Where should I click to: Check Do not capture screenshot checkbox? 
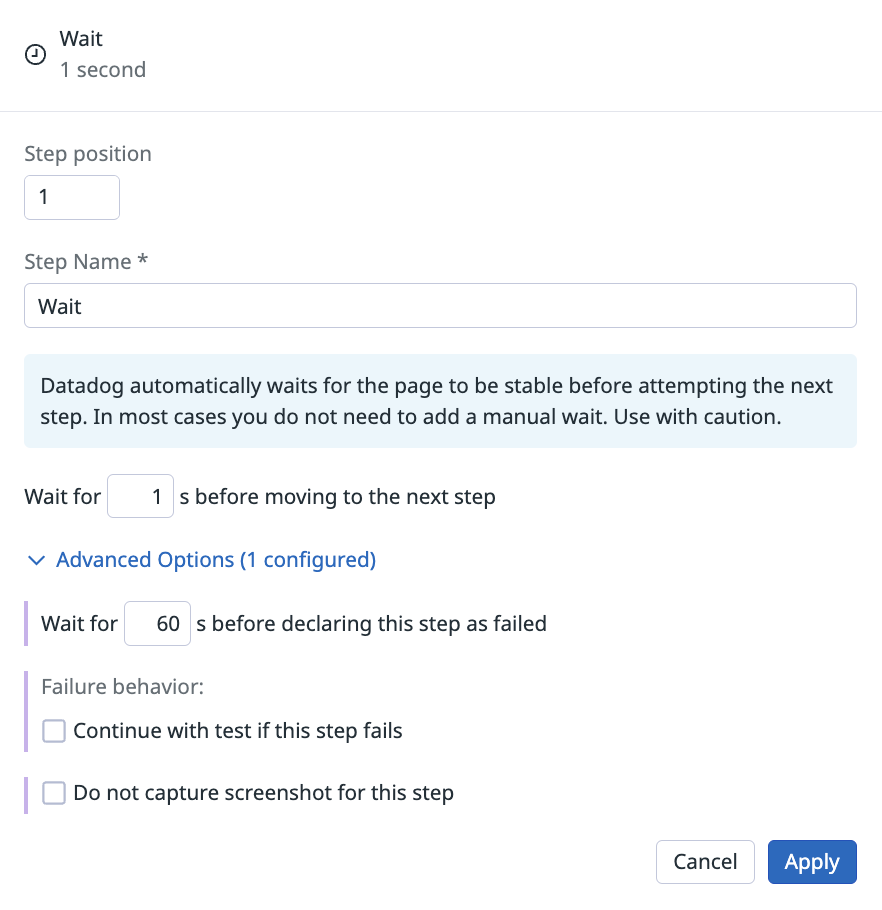point(54,793)
